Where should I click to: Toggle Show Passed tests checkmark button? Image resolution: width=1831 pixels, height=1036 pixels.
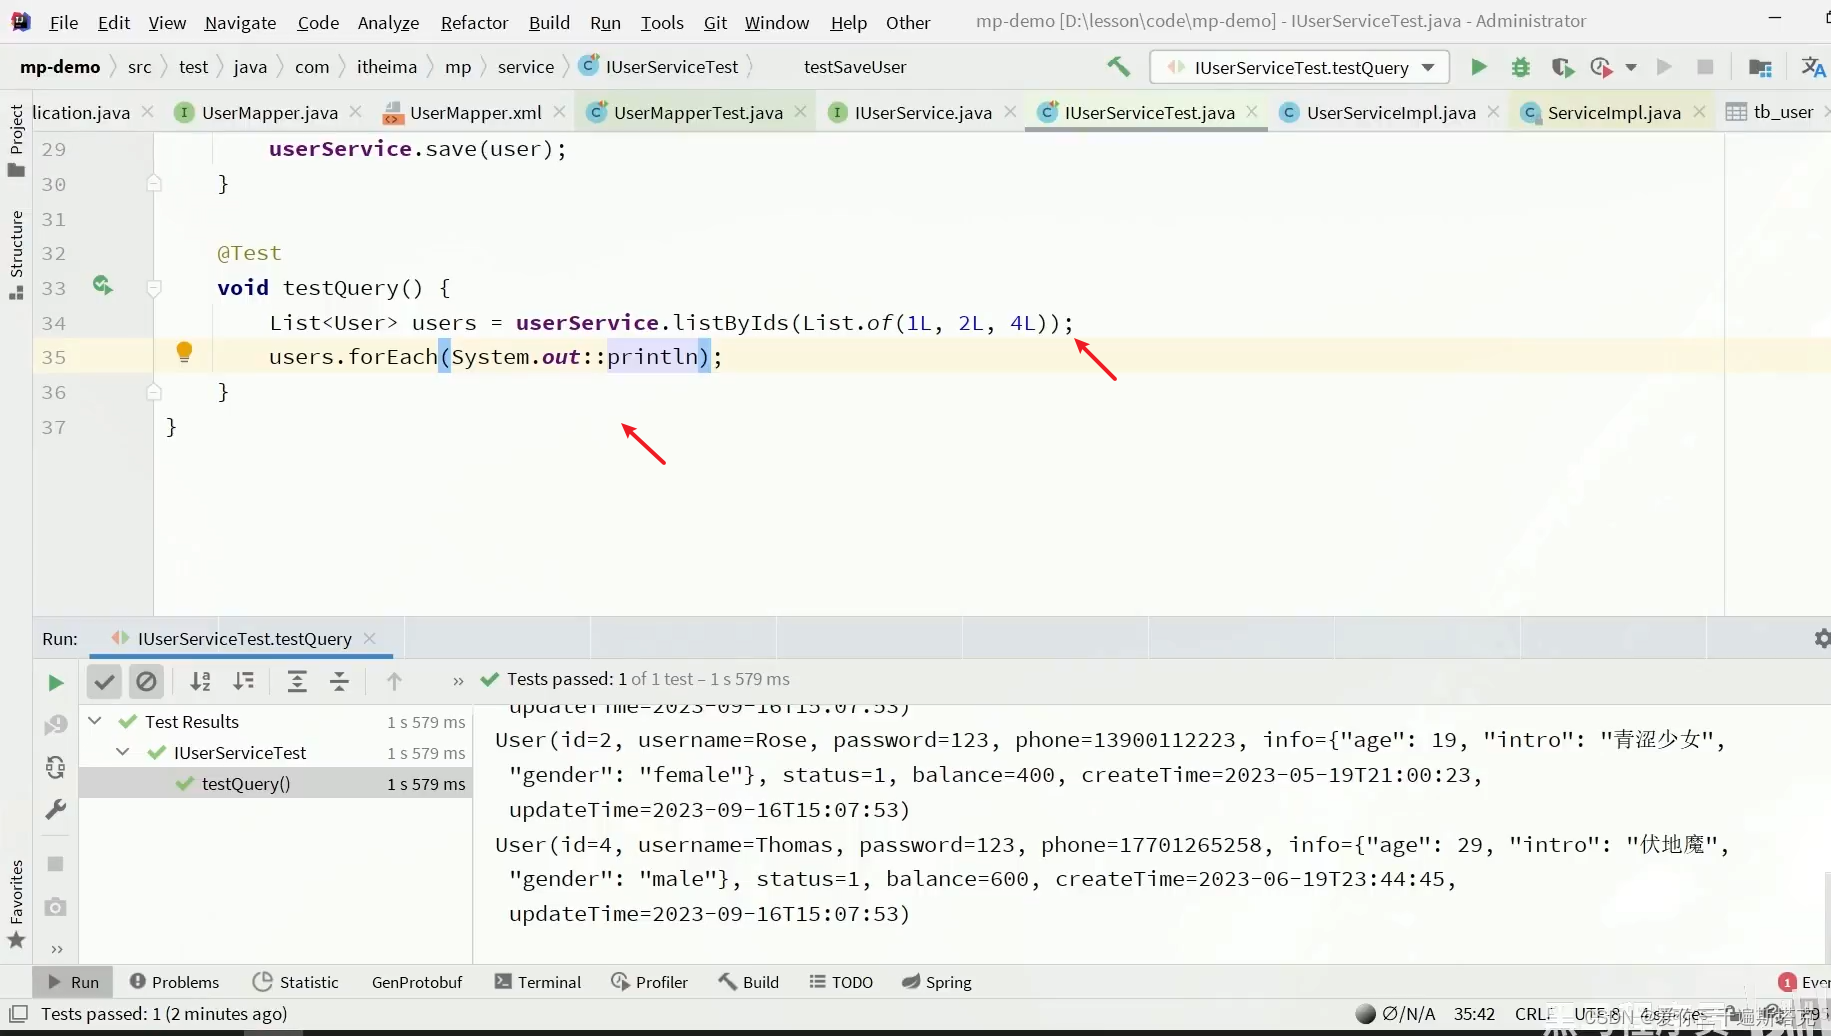(104, 682)
